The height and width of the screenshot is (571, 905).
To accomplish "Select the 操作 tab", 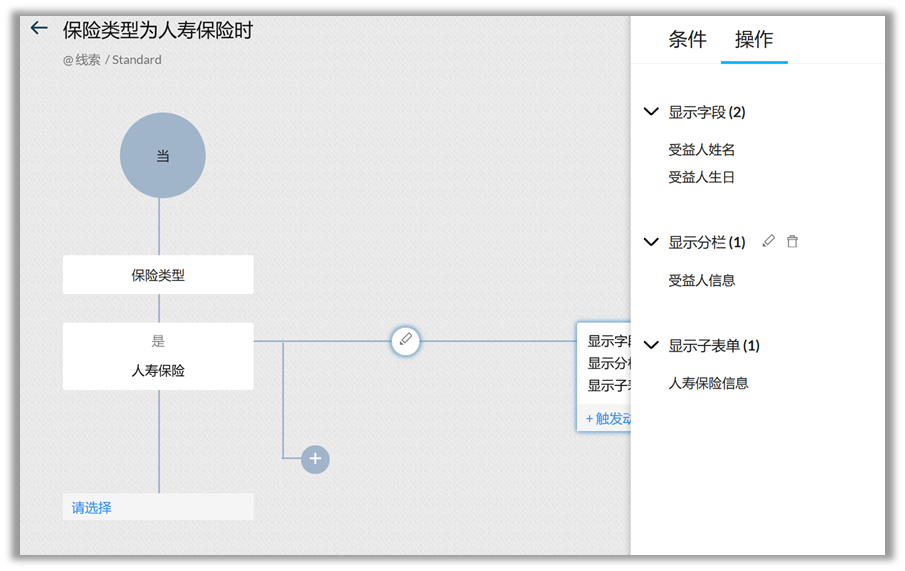I will (754, 39).
